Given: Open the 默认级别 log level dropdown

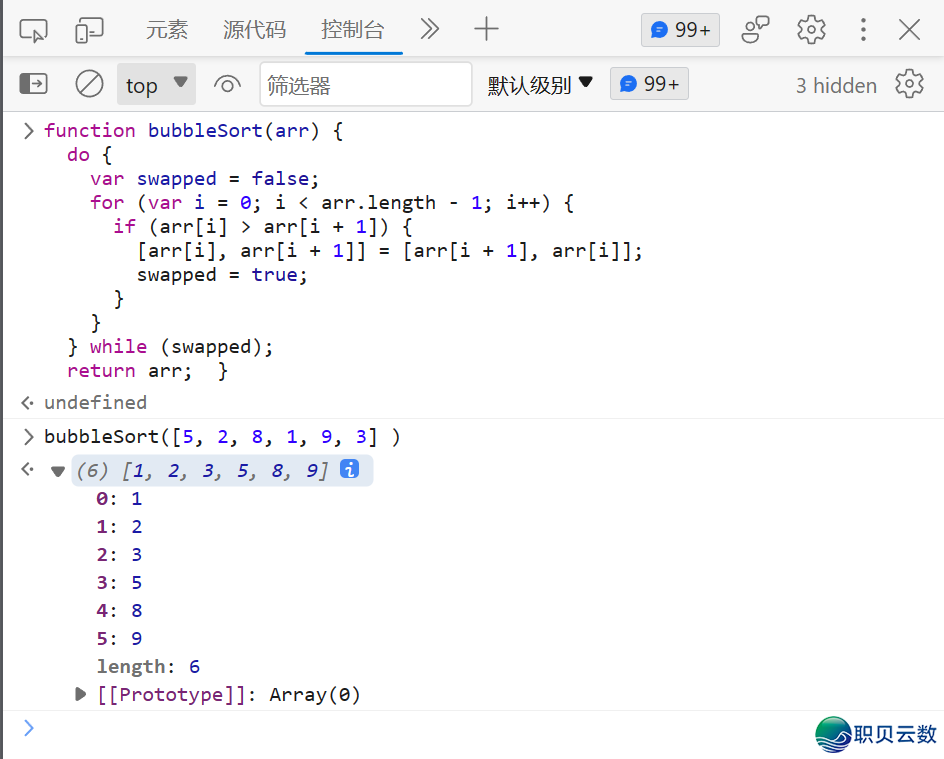Looking at the screenshot, I should point(540,85).
